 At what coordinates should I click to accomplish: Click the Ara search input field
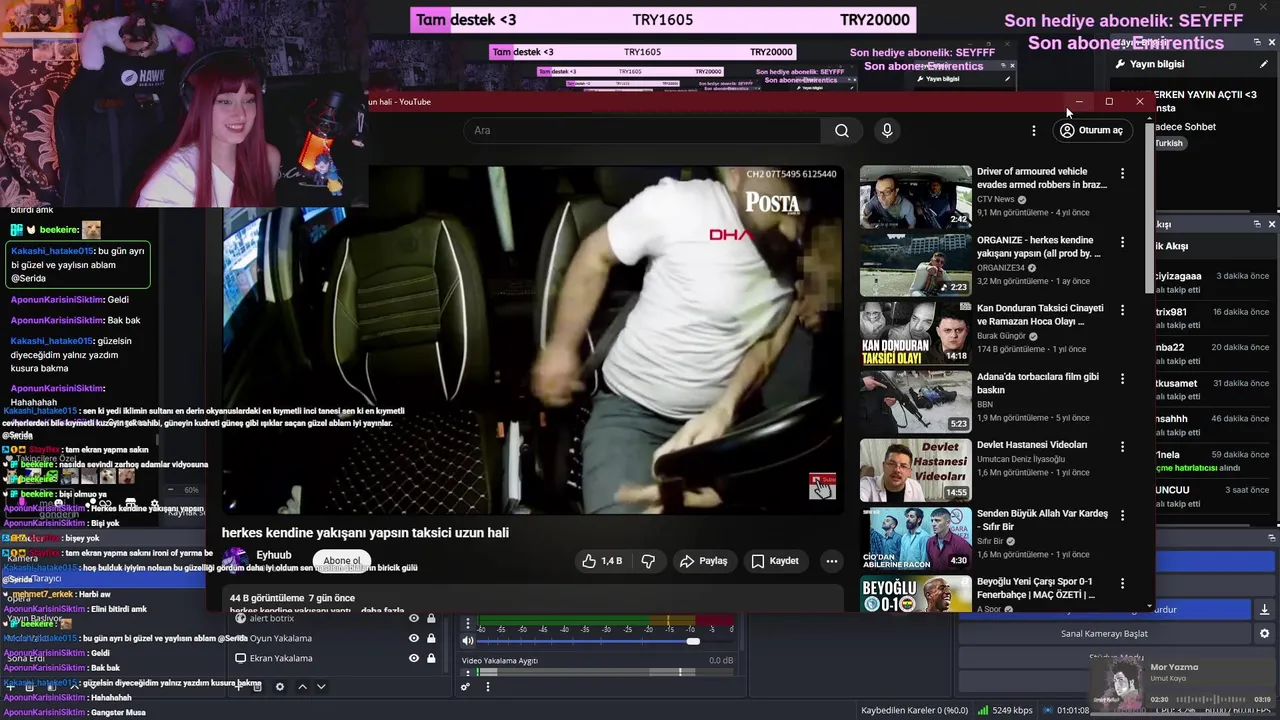[x=641, y=130]
